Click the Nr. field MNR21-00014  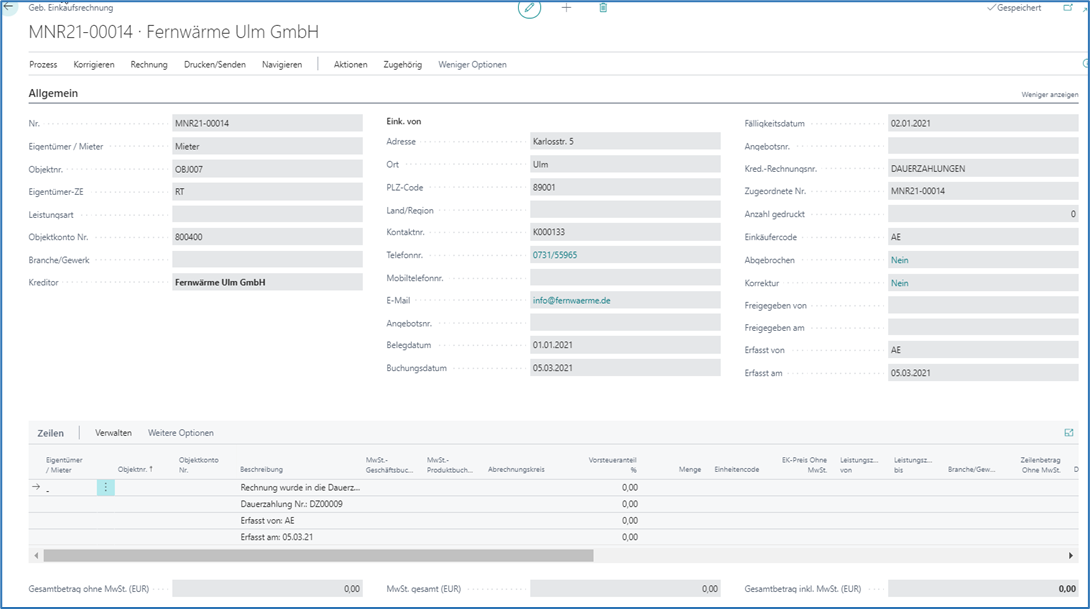268,123
